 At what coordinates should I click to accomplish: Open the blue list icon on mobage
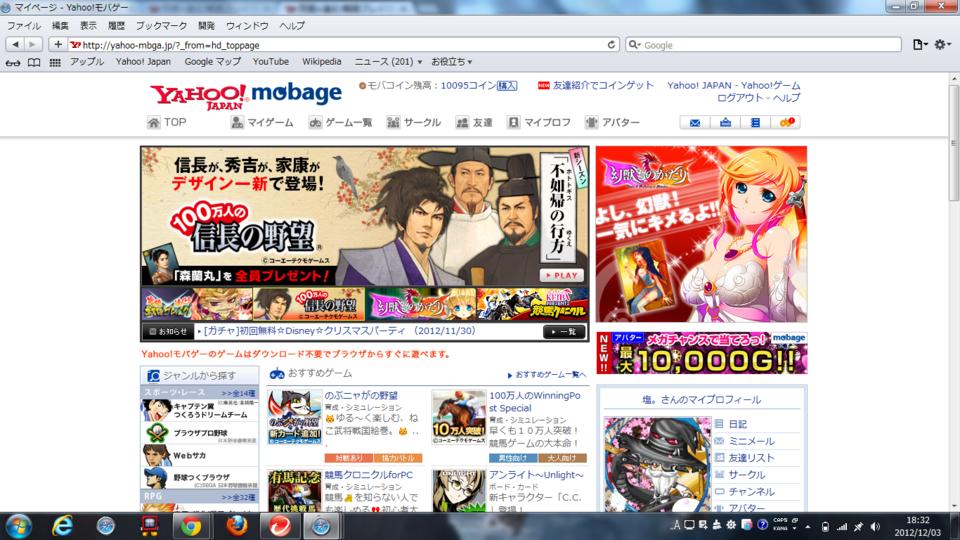[756, 122]
